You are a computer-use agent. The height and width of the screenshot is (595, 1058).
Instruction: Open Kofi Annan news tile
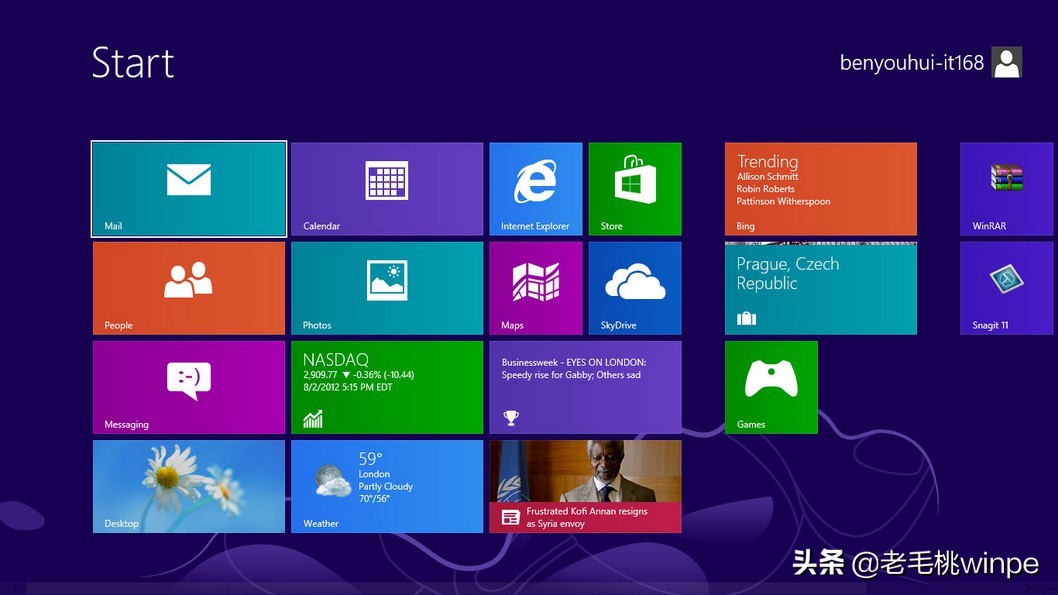(x=585, y=486)
